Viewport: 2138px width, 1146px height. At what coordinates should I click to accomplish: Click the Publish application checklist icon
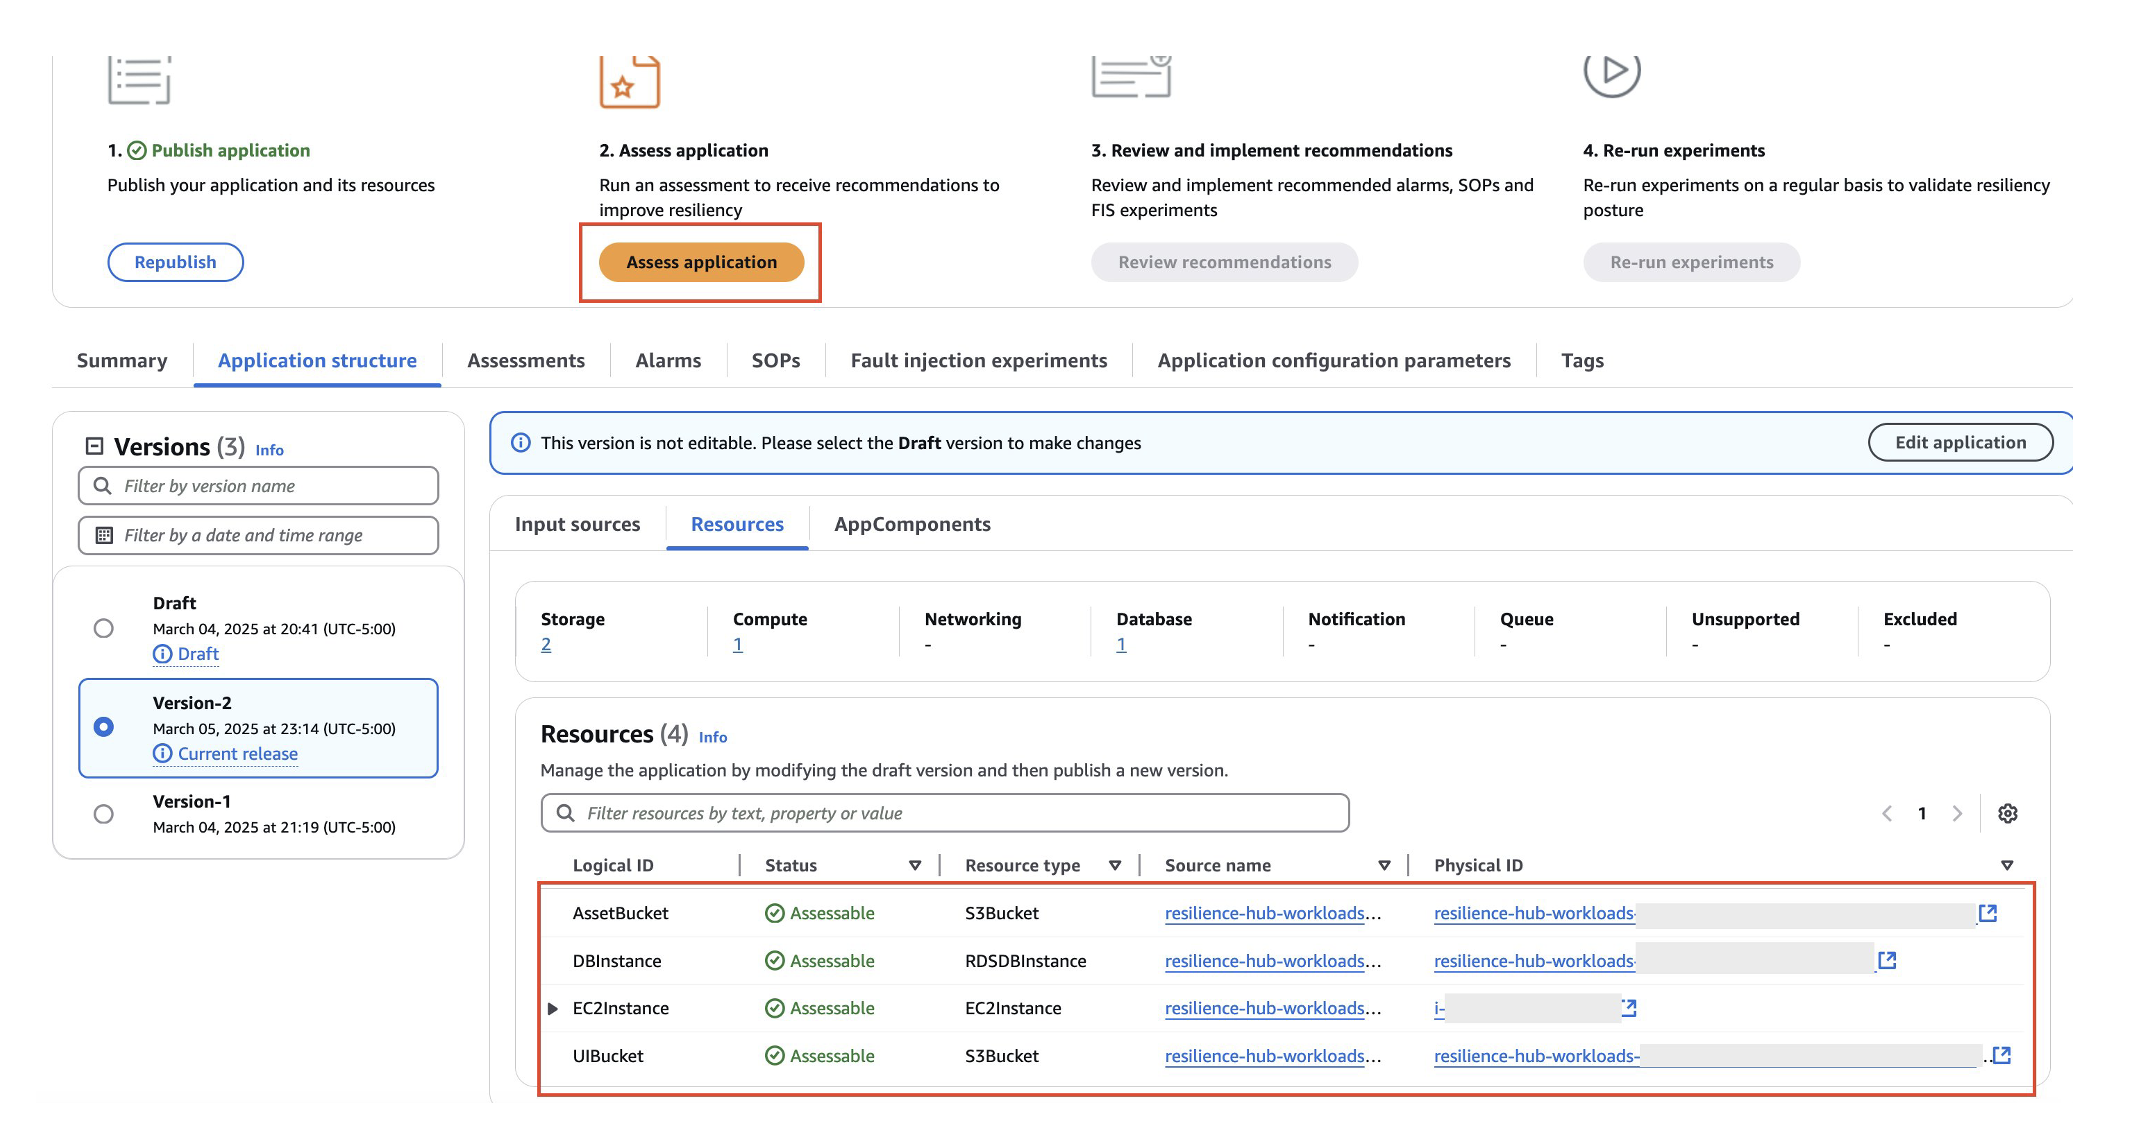pos(140,80)
